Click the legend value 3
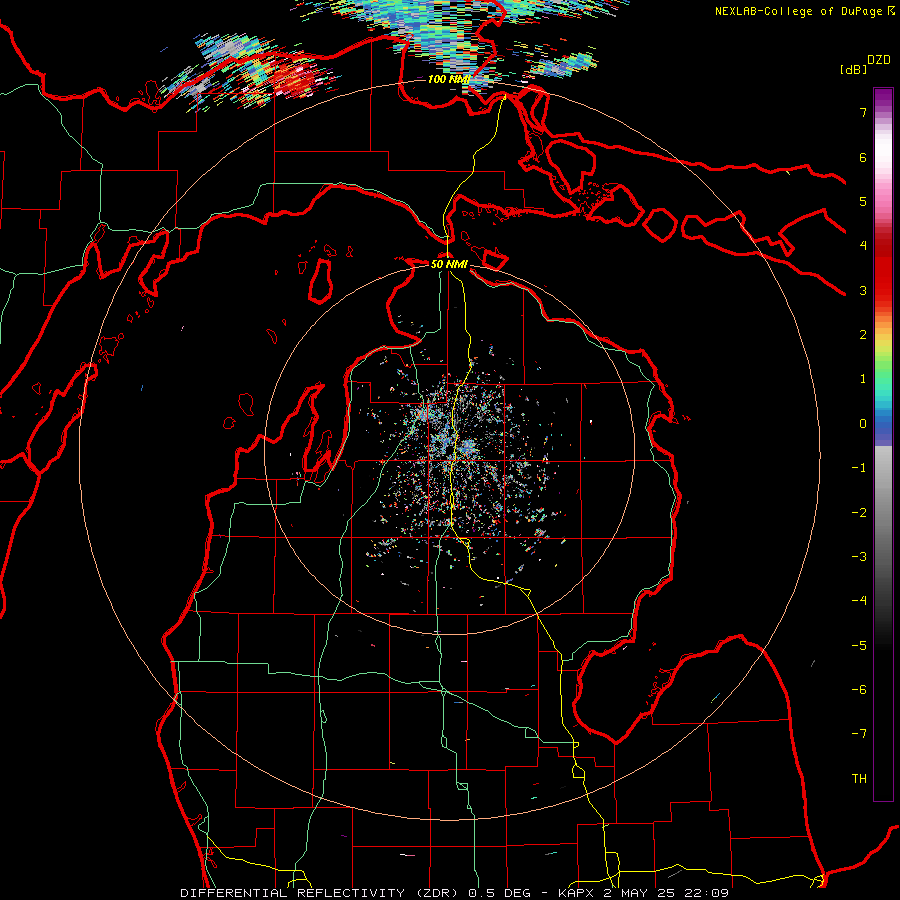 (x=863, y=290)
